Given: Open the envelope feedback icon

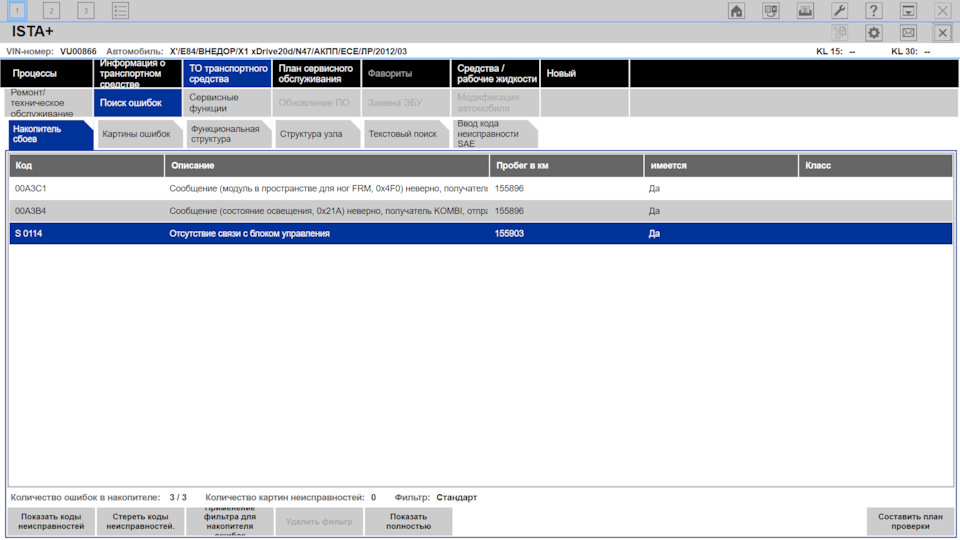Looking at the screenshot, I should tap(908, 32).
